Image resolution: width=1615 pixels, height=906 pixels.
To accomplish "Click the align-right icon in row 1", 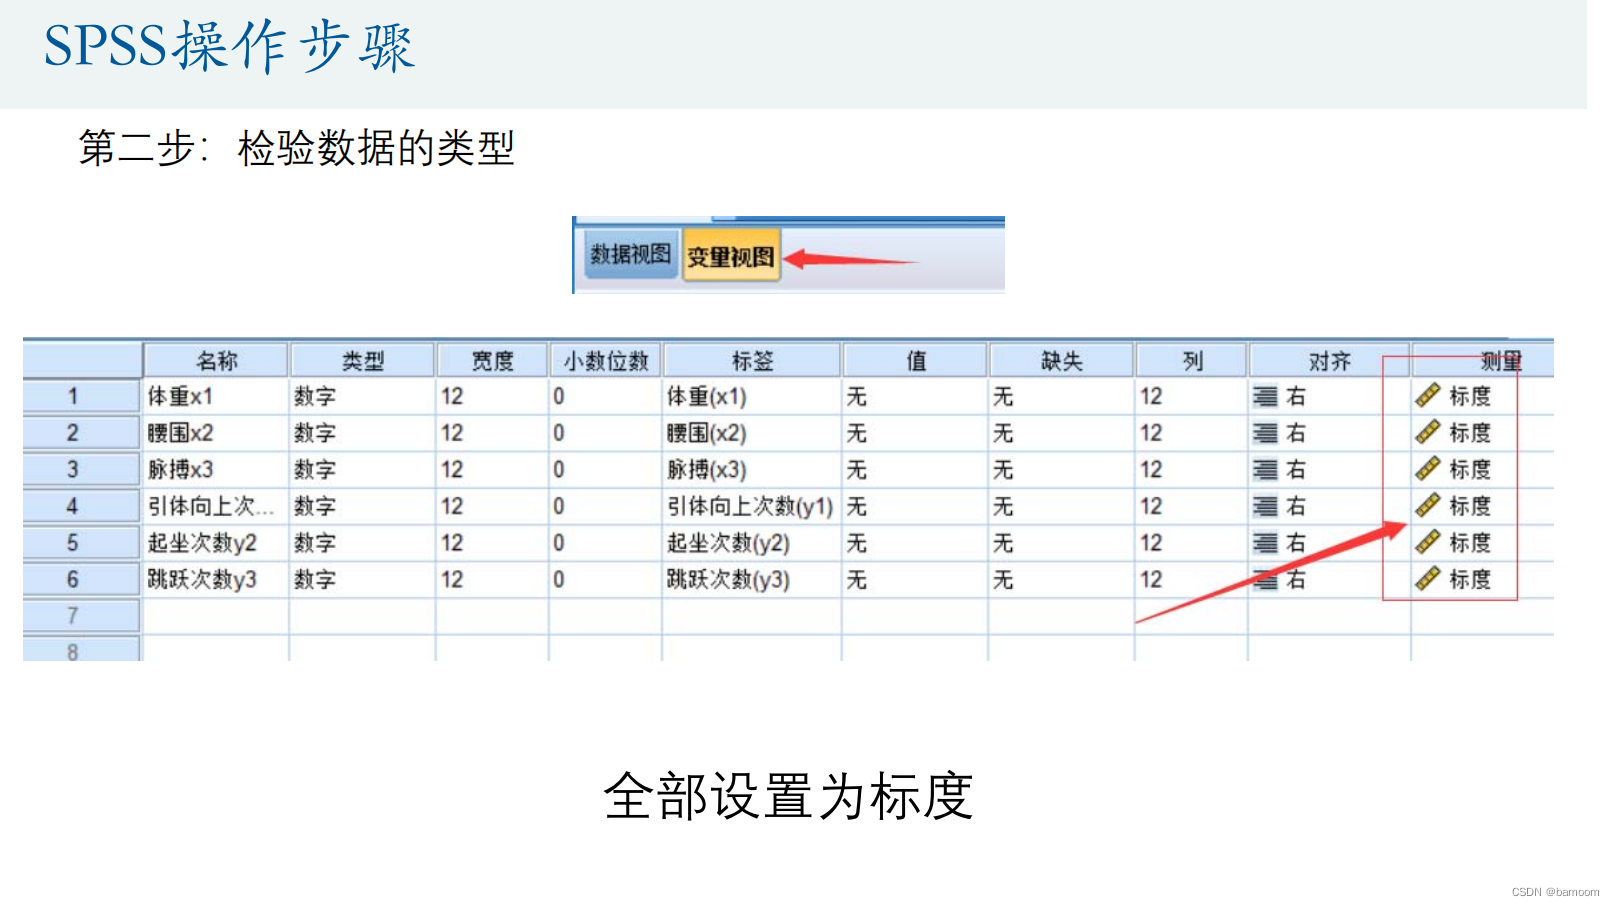I will point(1265,397).
